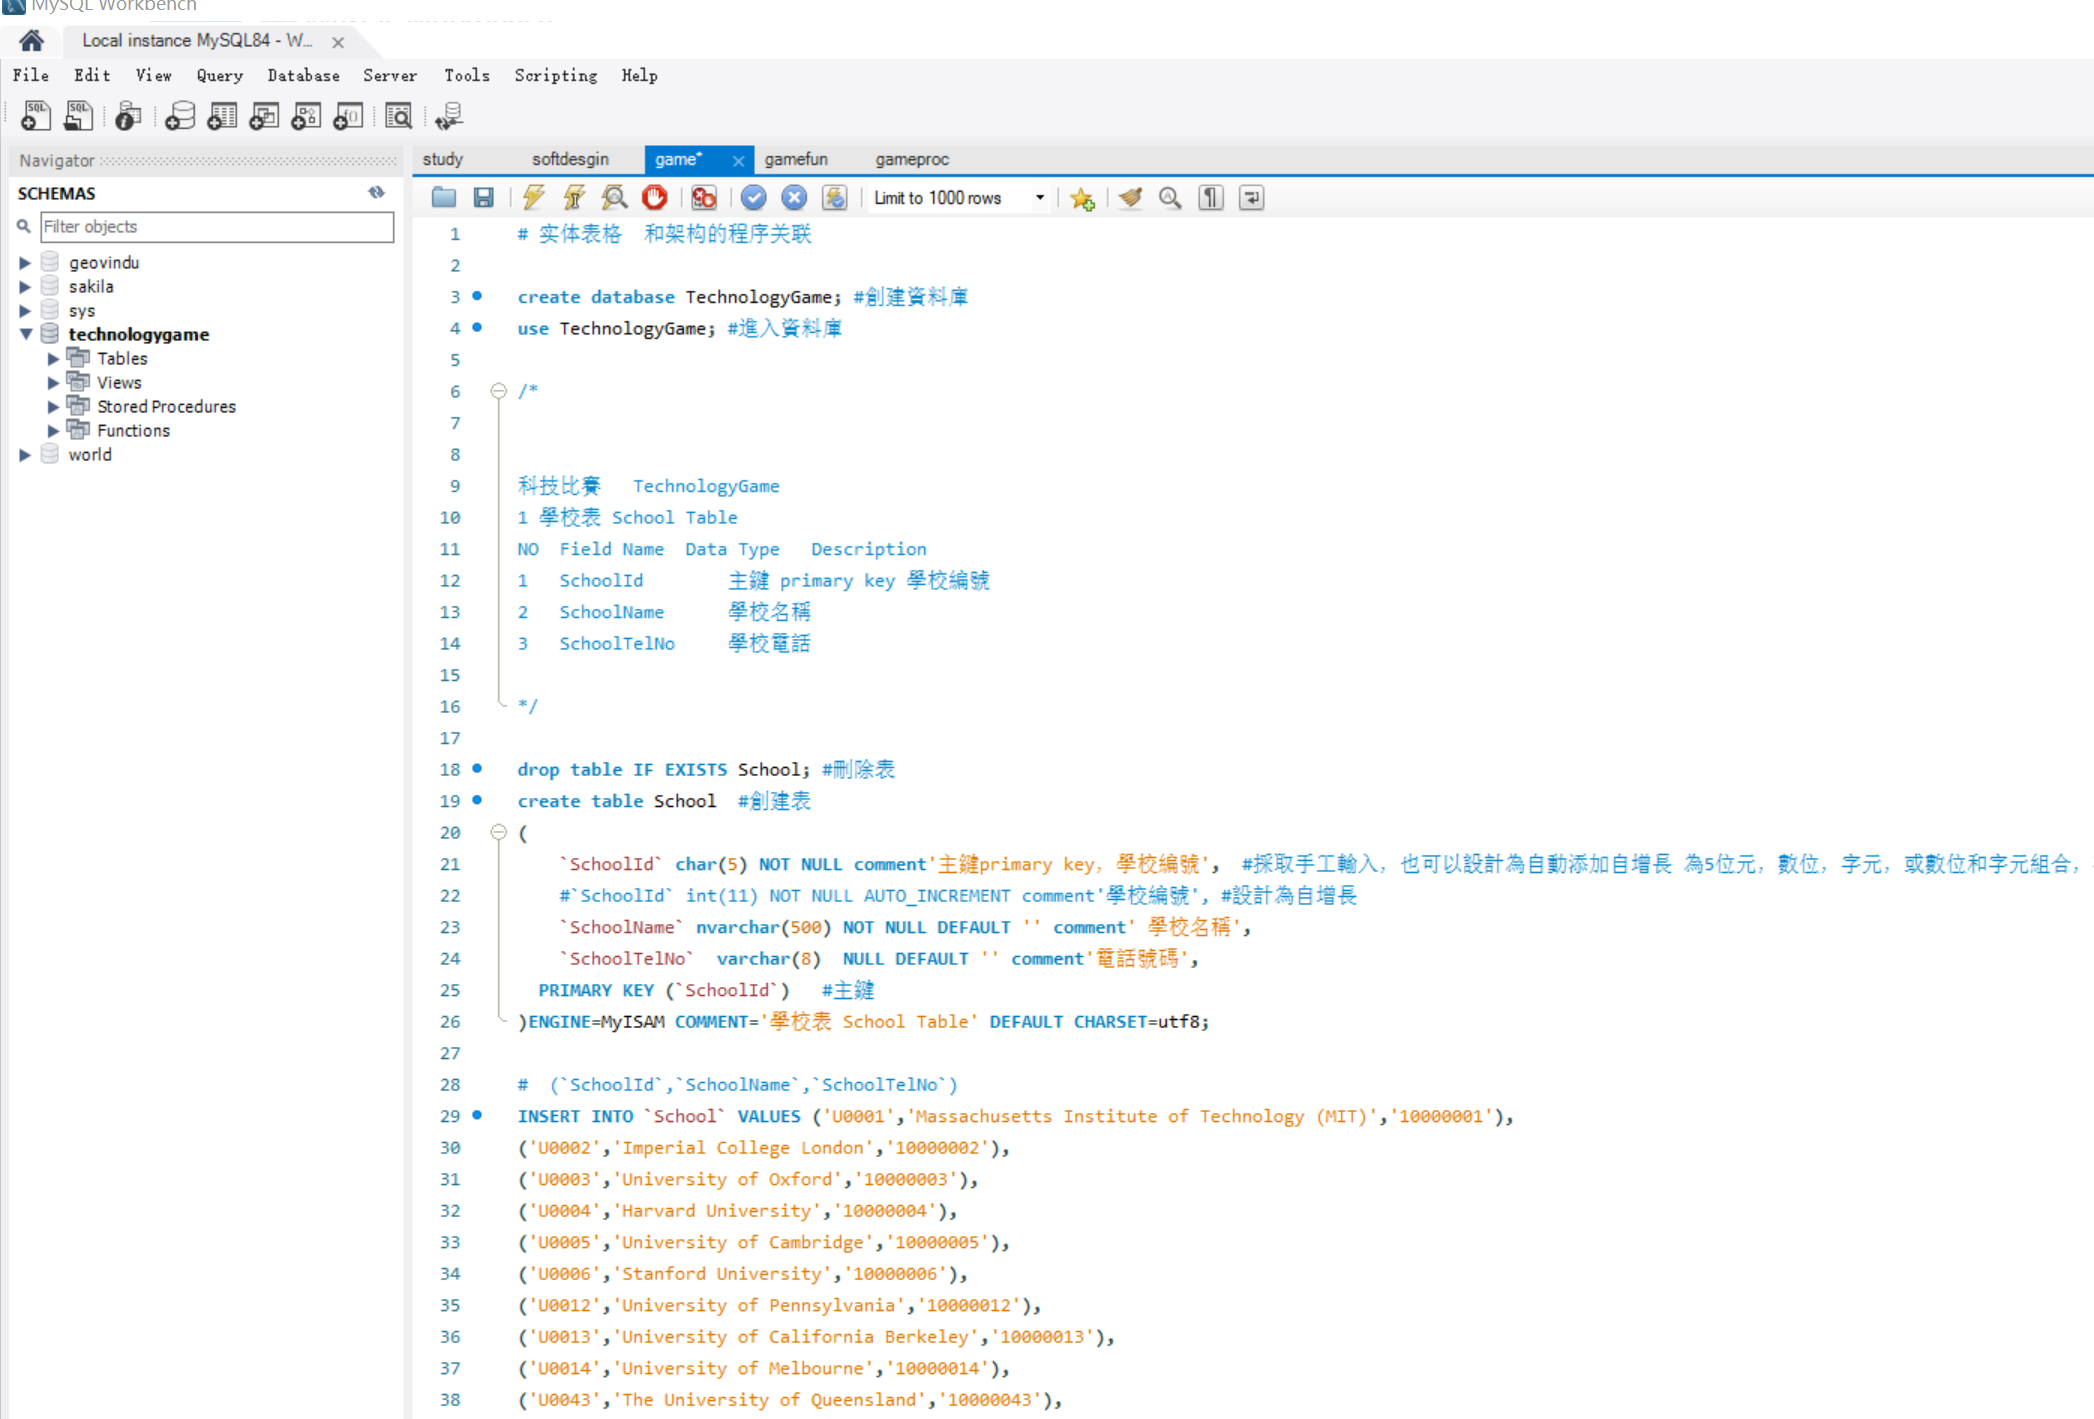Image resolution: width=2094 pixels, height=1419 pixels.
Task: Stop query execution with red hand icon
Action: coord(655,198)
